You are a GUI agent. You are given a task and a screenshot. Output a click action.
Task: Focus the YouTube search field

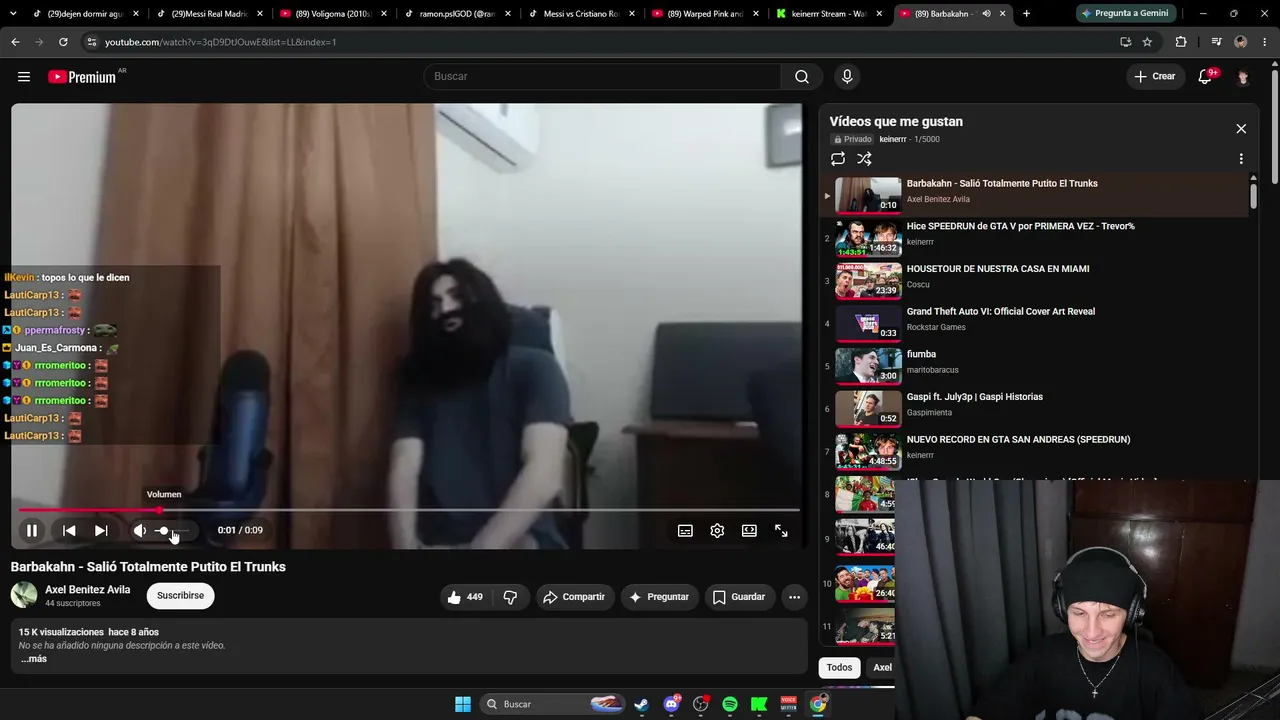[602, 77]
